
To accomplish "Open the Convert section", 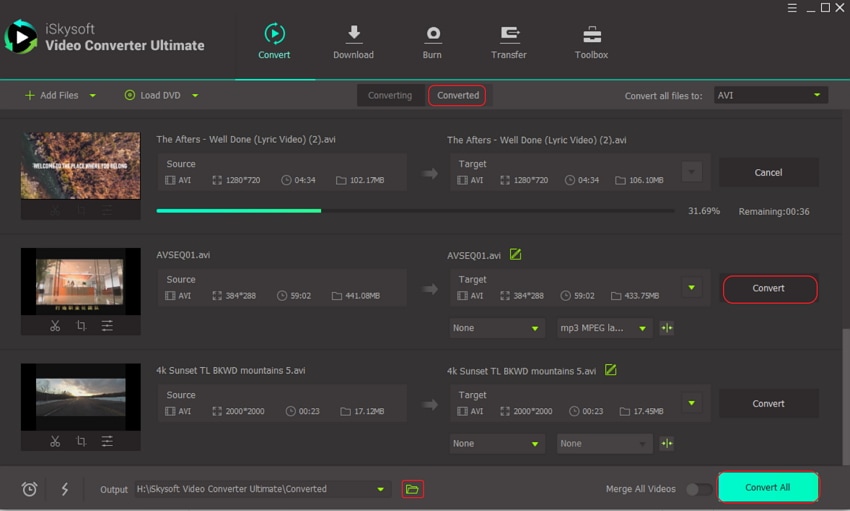I will pos(274,41).
